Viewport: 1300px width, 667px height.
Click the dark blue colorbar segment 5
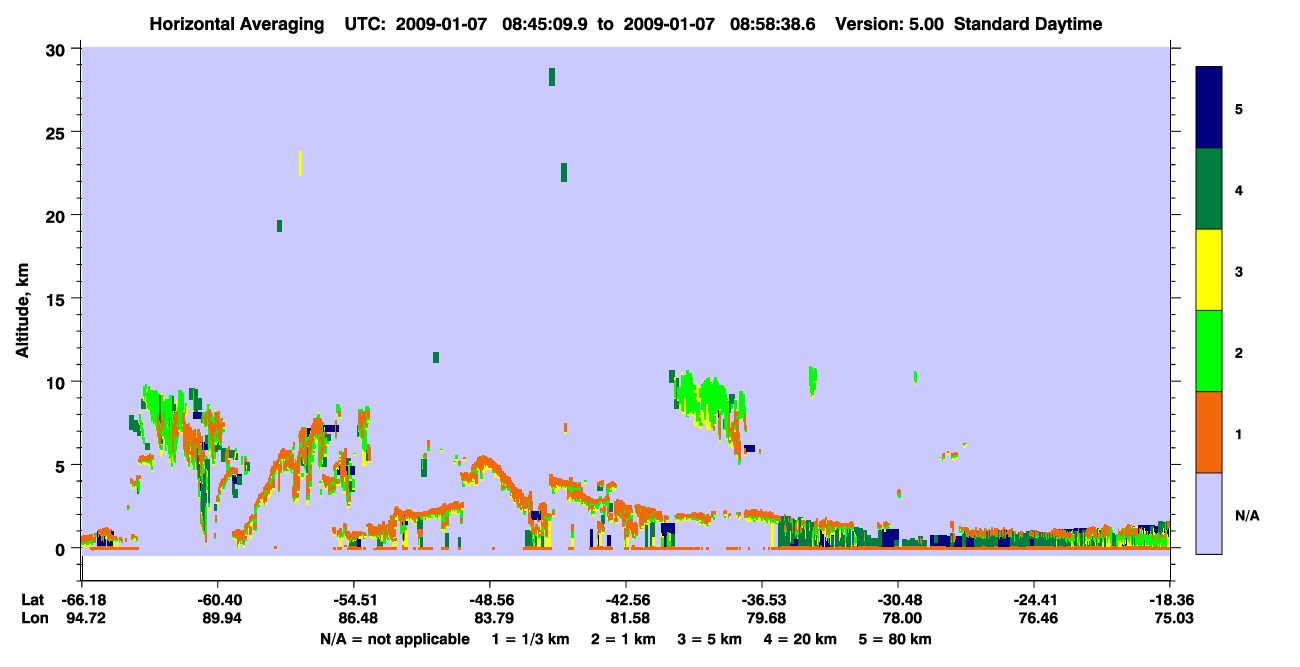click(x=1209, y=108)
